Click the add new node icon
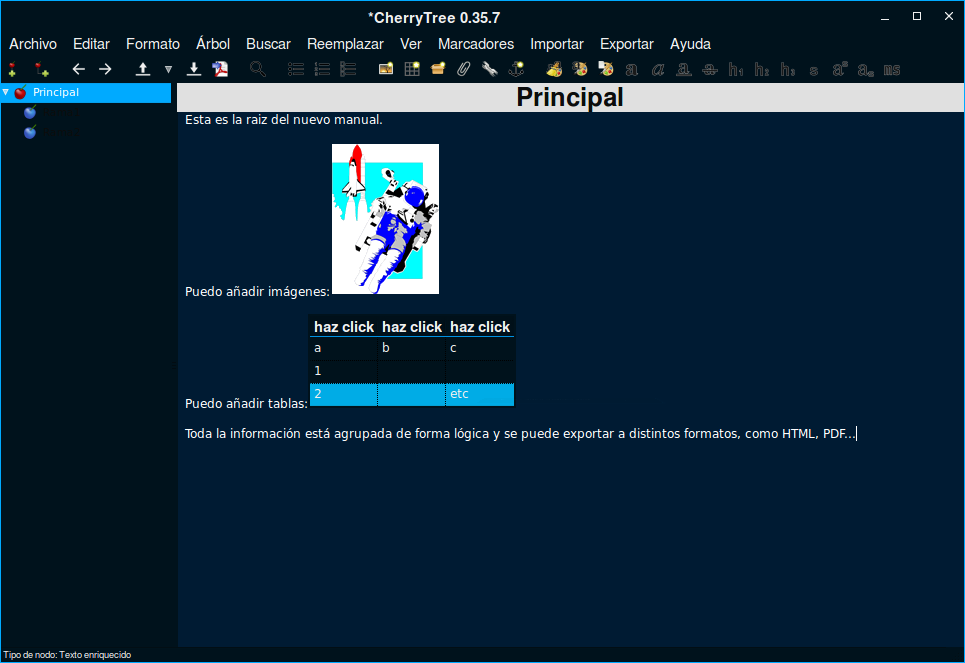Image resolution: width=965 pixels, height=663 pixels. coord(12,70)
